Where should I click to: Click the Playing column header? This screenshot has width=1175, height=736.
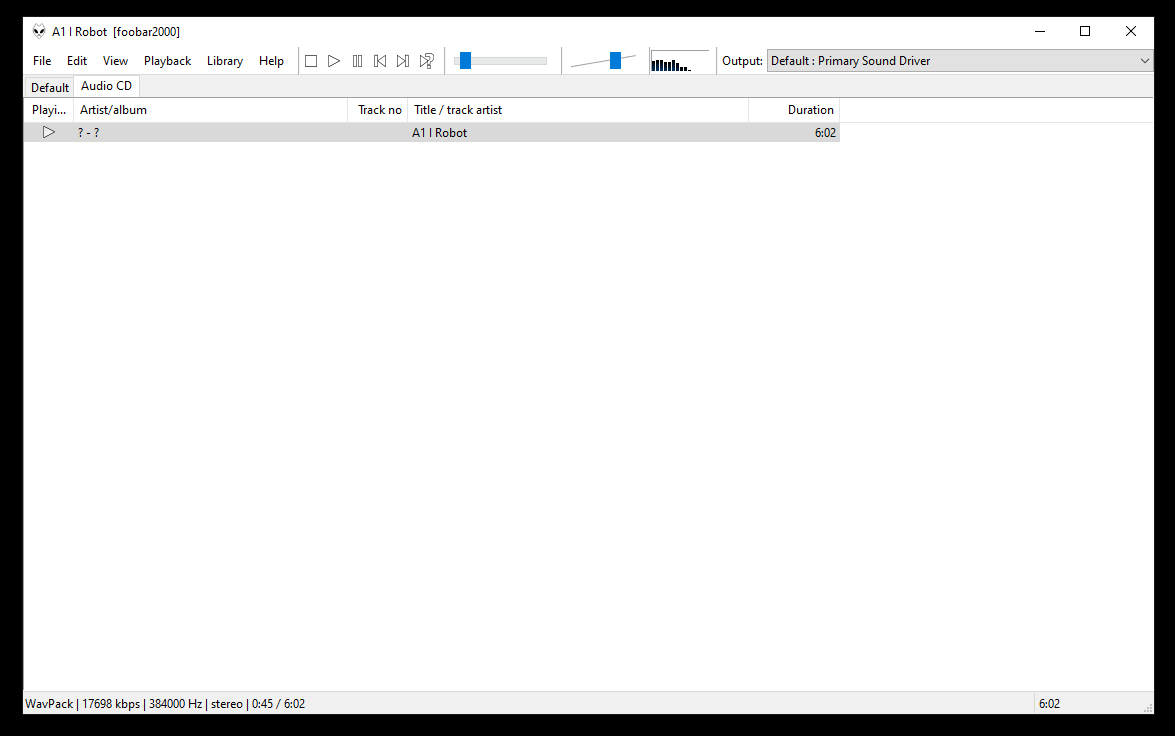click(49, 110)
